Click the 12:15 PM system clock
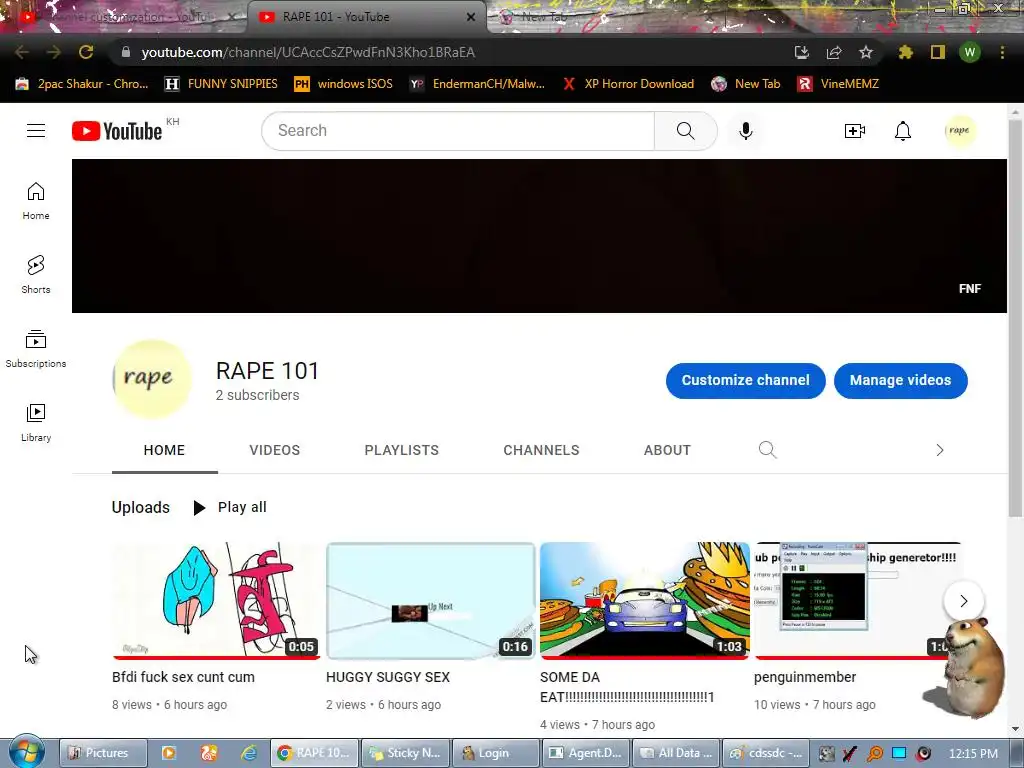 [973, 753]
